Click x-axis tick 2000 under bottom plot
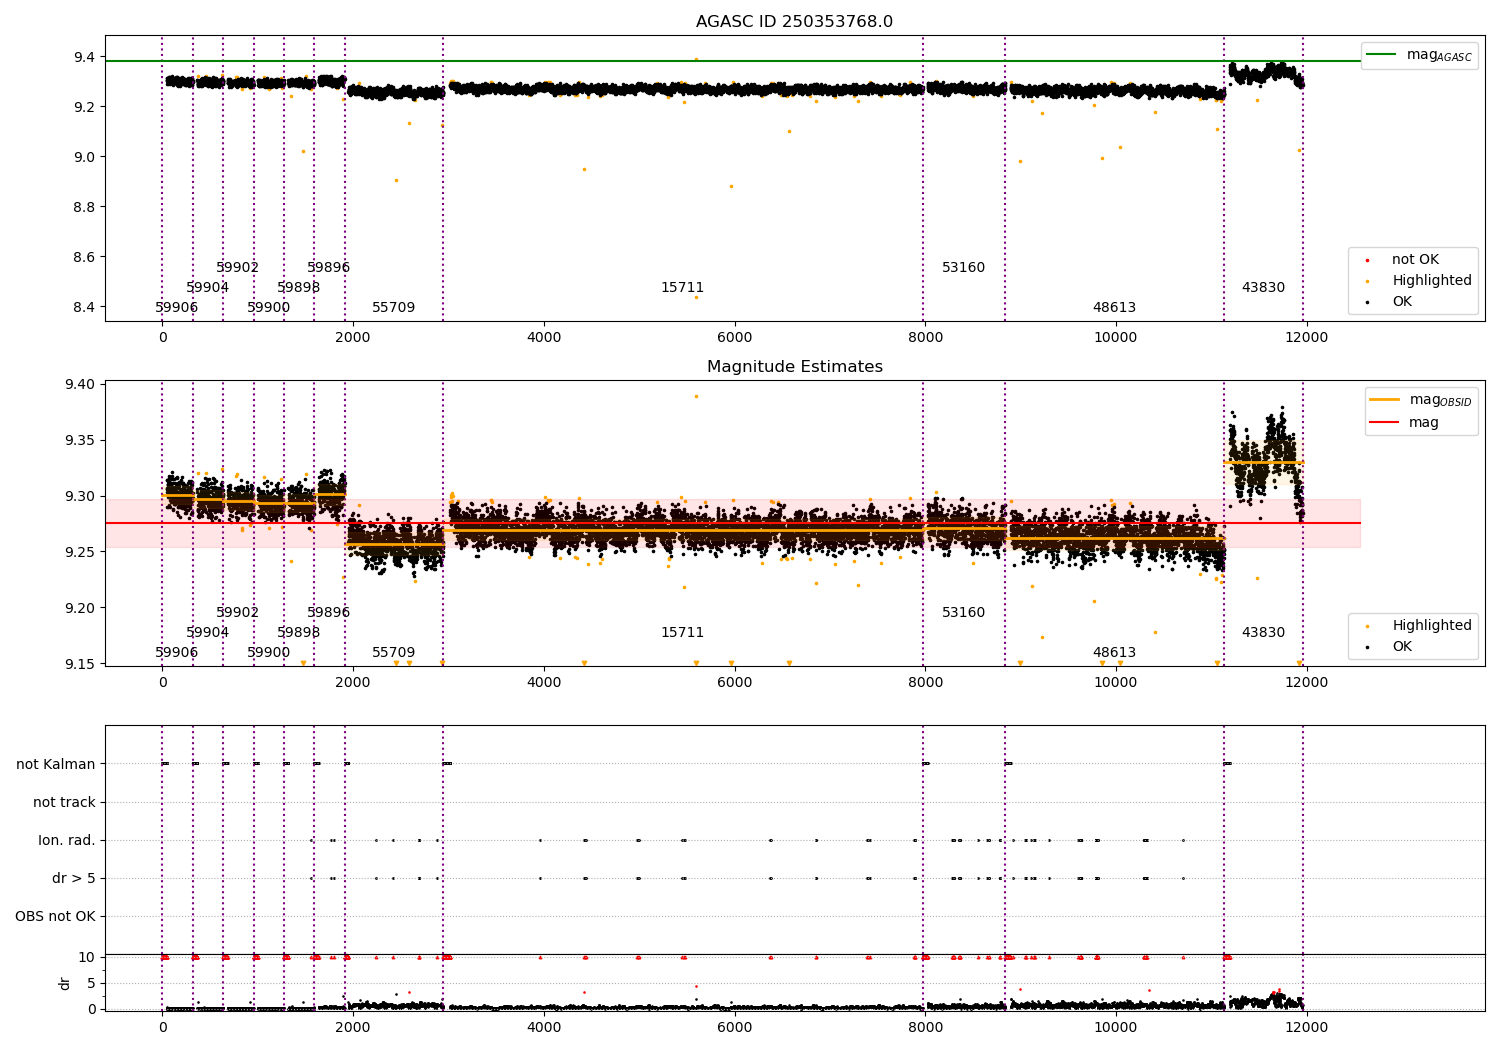 coord(352,1027)
